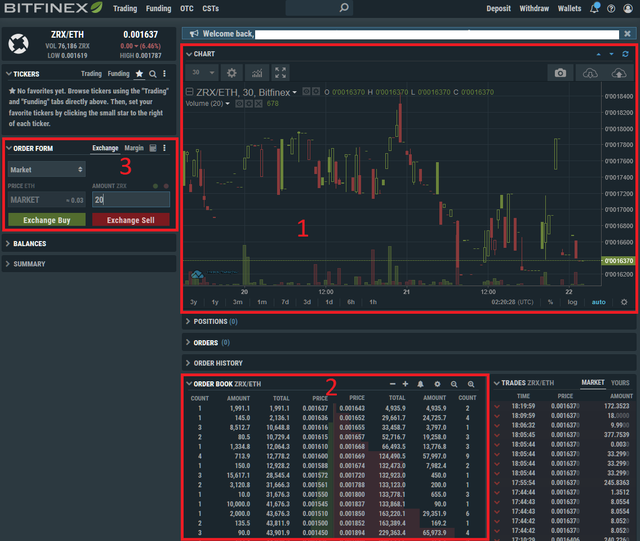The image size is (640, 541).
Task: Click the notifications bell in top bar
Action: pos(595,8)
